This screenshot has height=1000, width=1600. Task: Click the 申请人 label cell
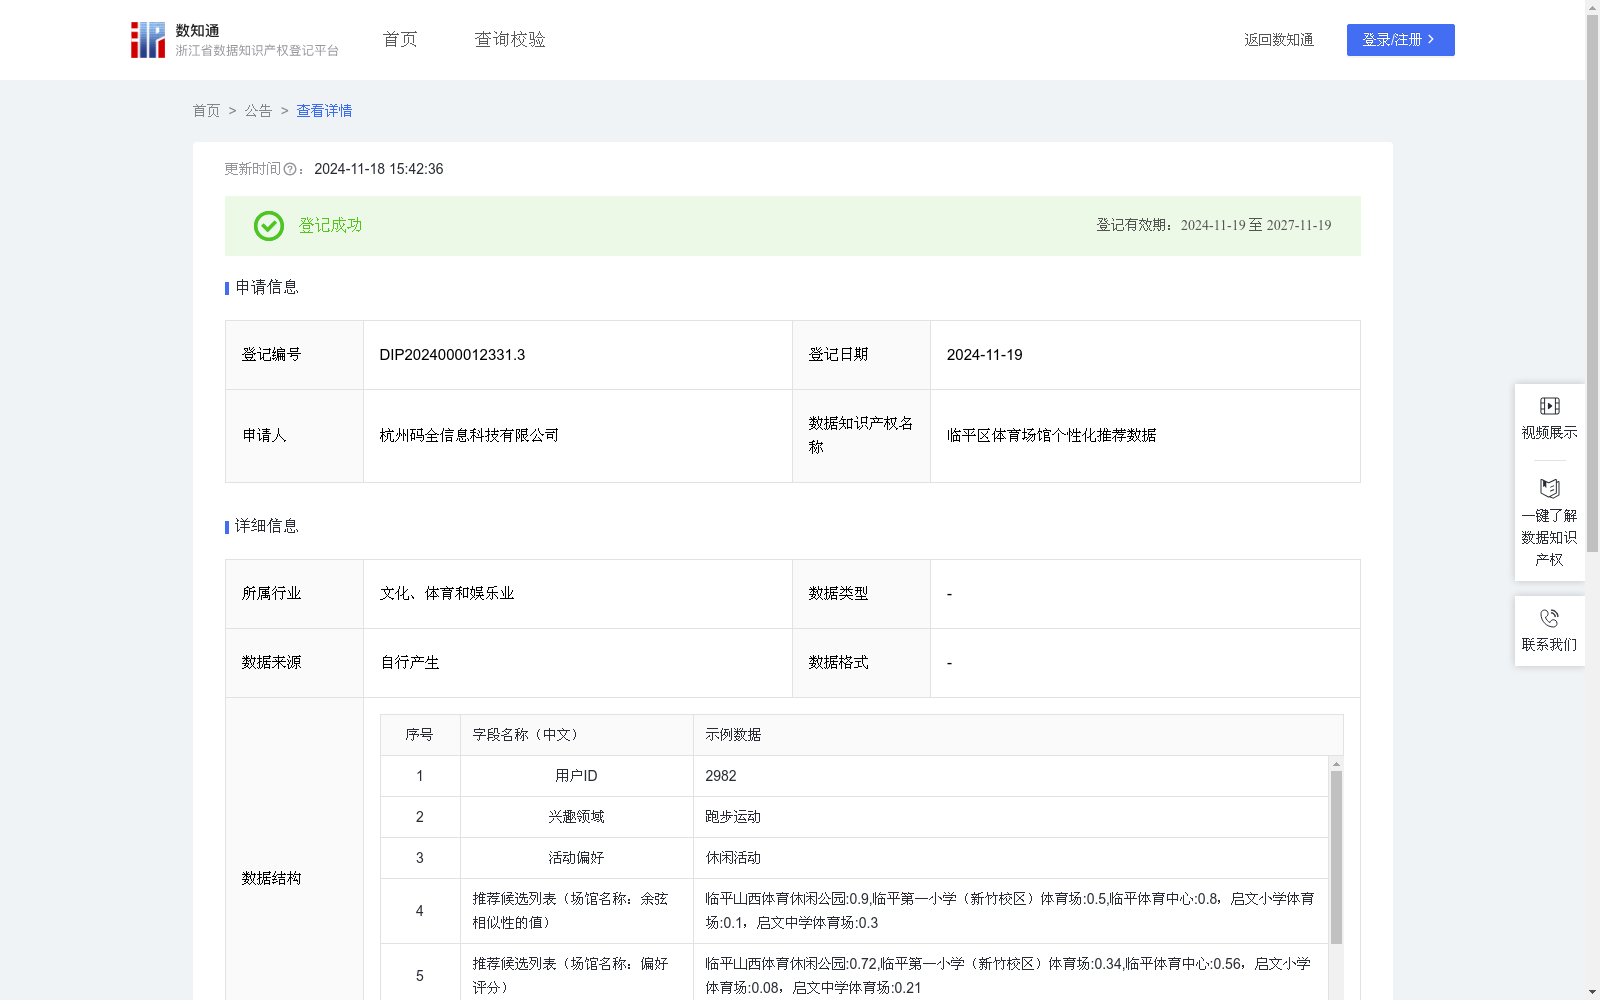point(294,436)
